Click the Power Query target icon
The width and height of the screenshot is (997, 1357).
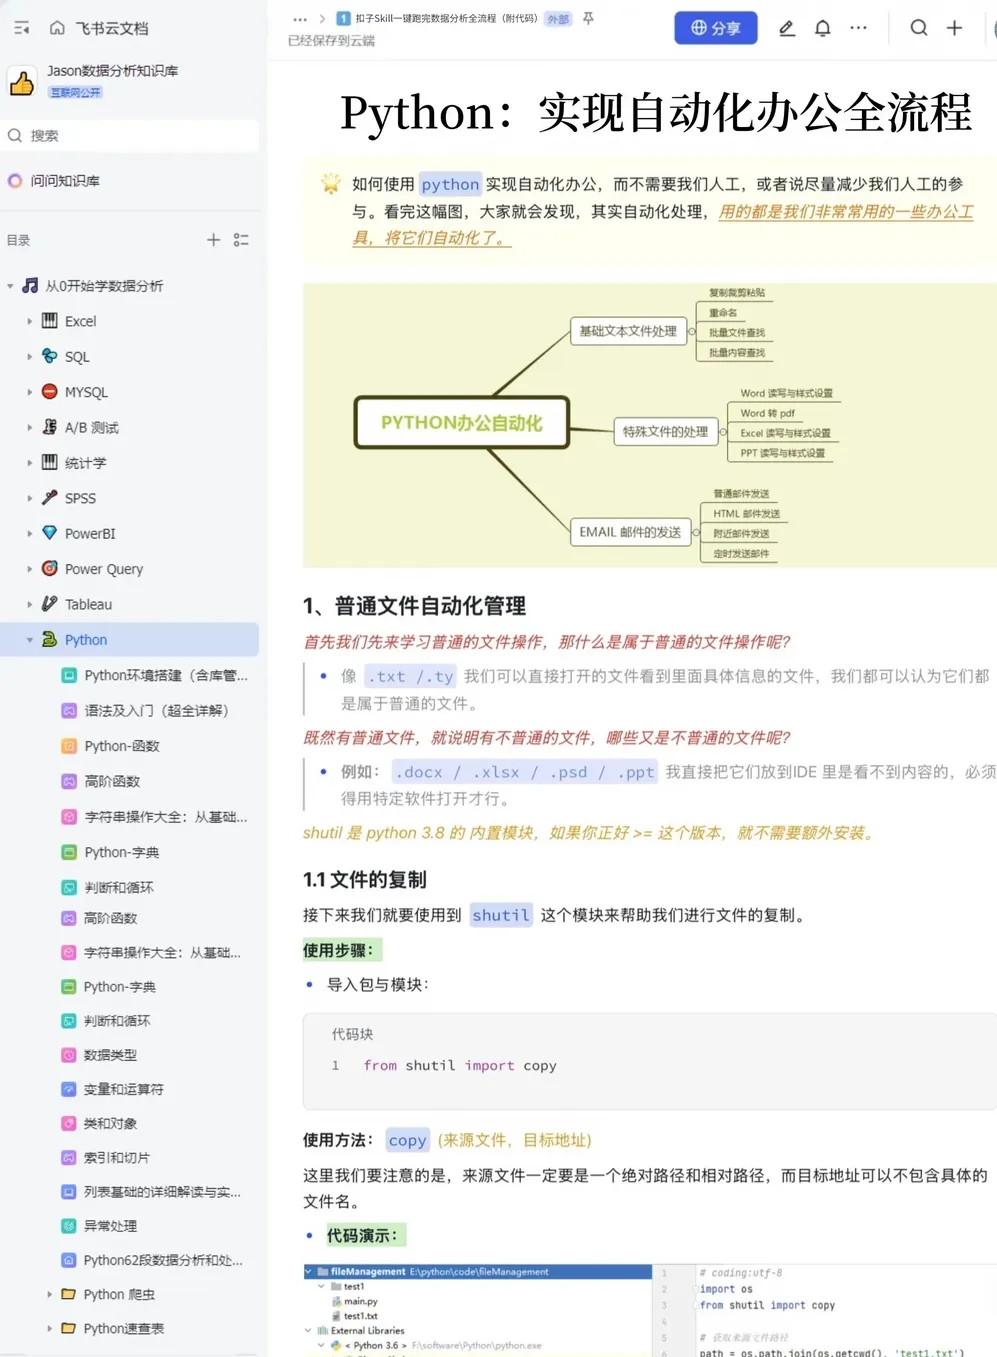coord(49,568)
